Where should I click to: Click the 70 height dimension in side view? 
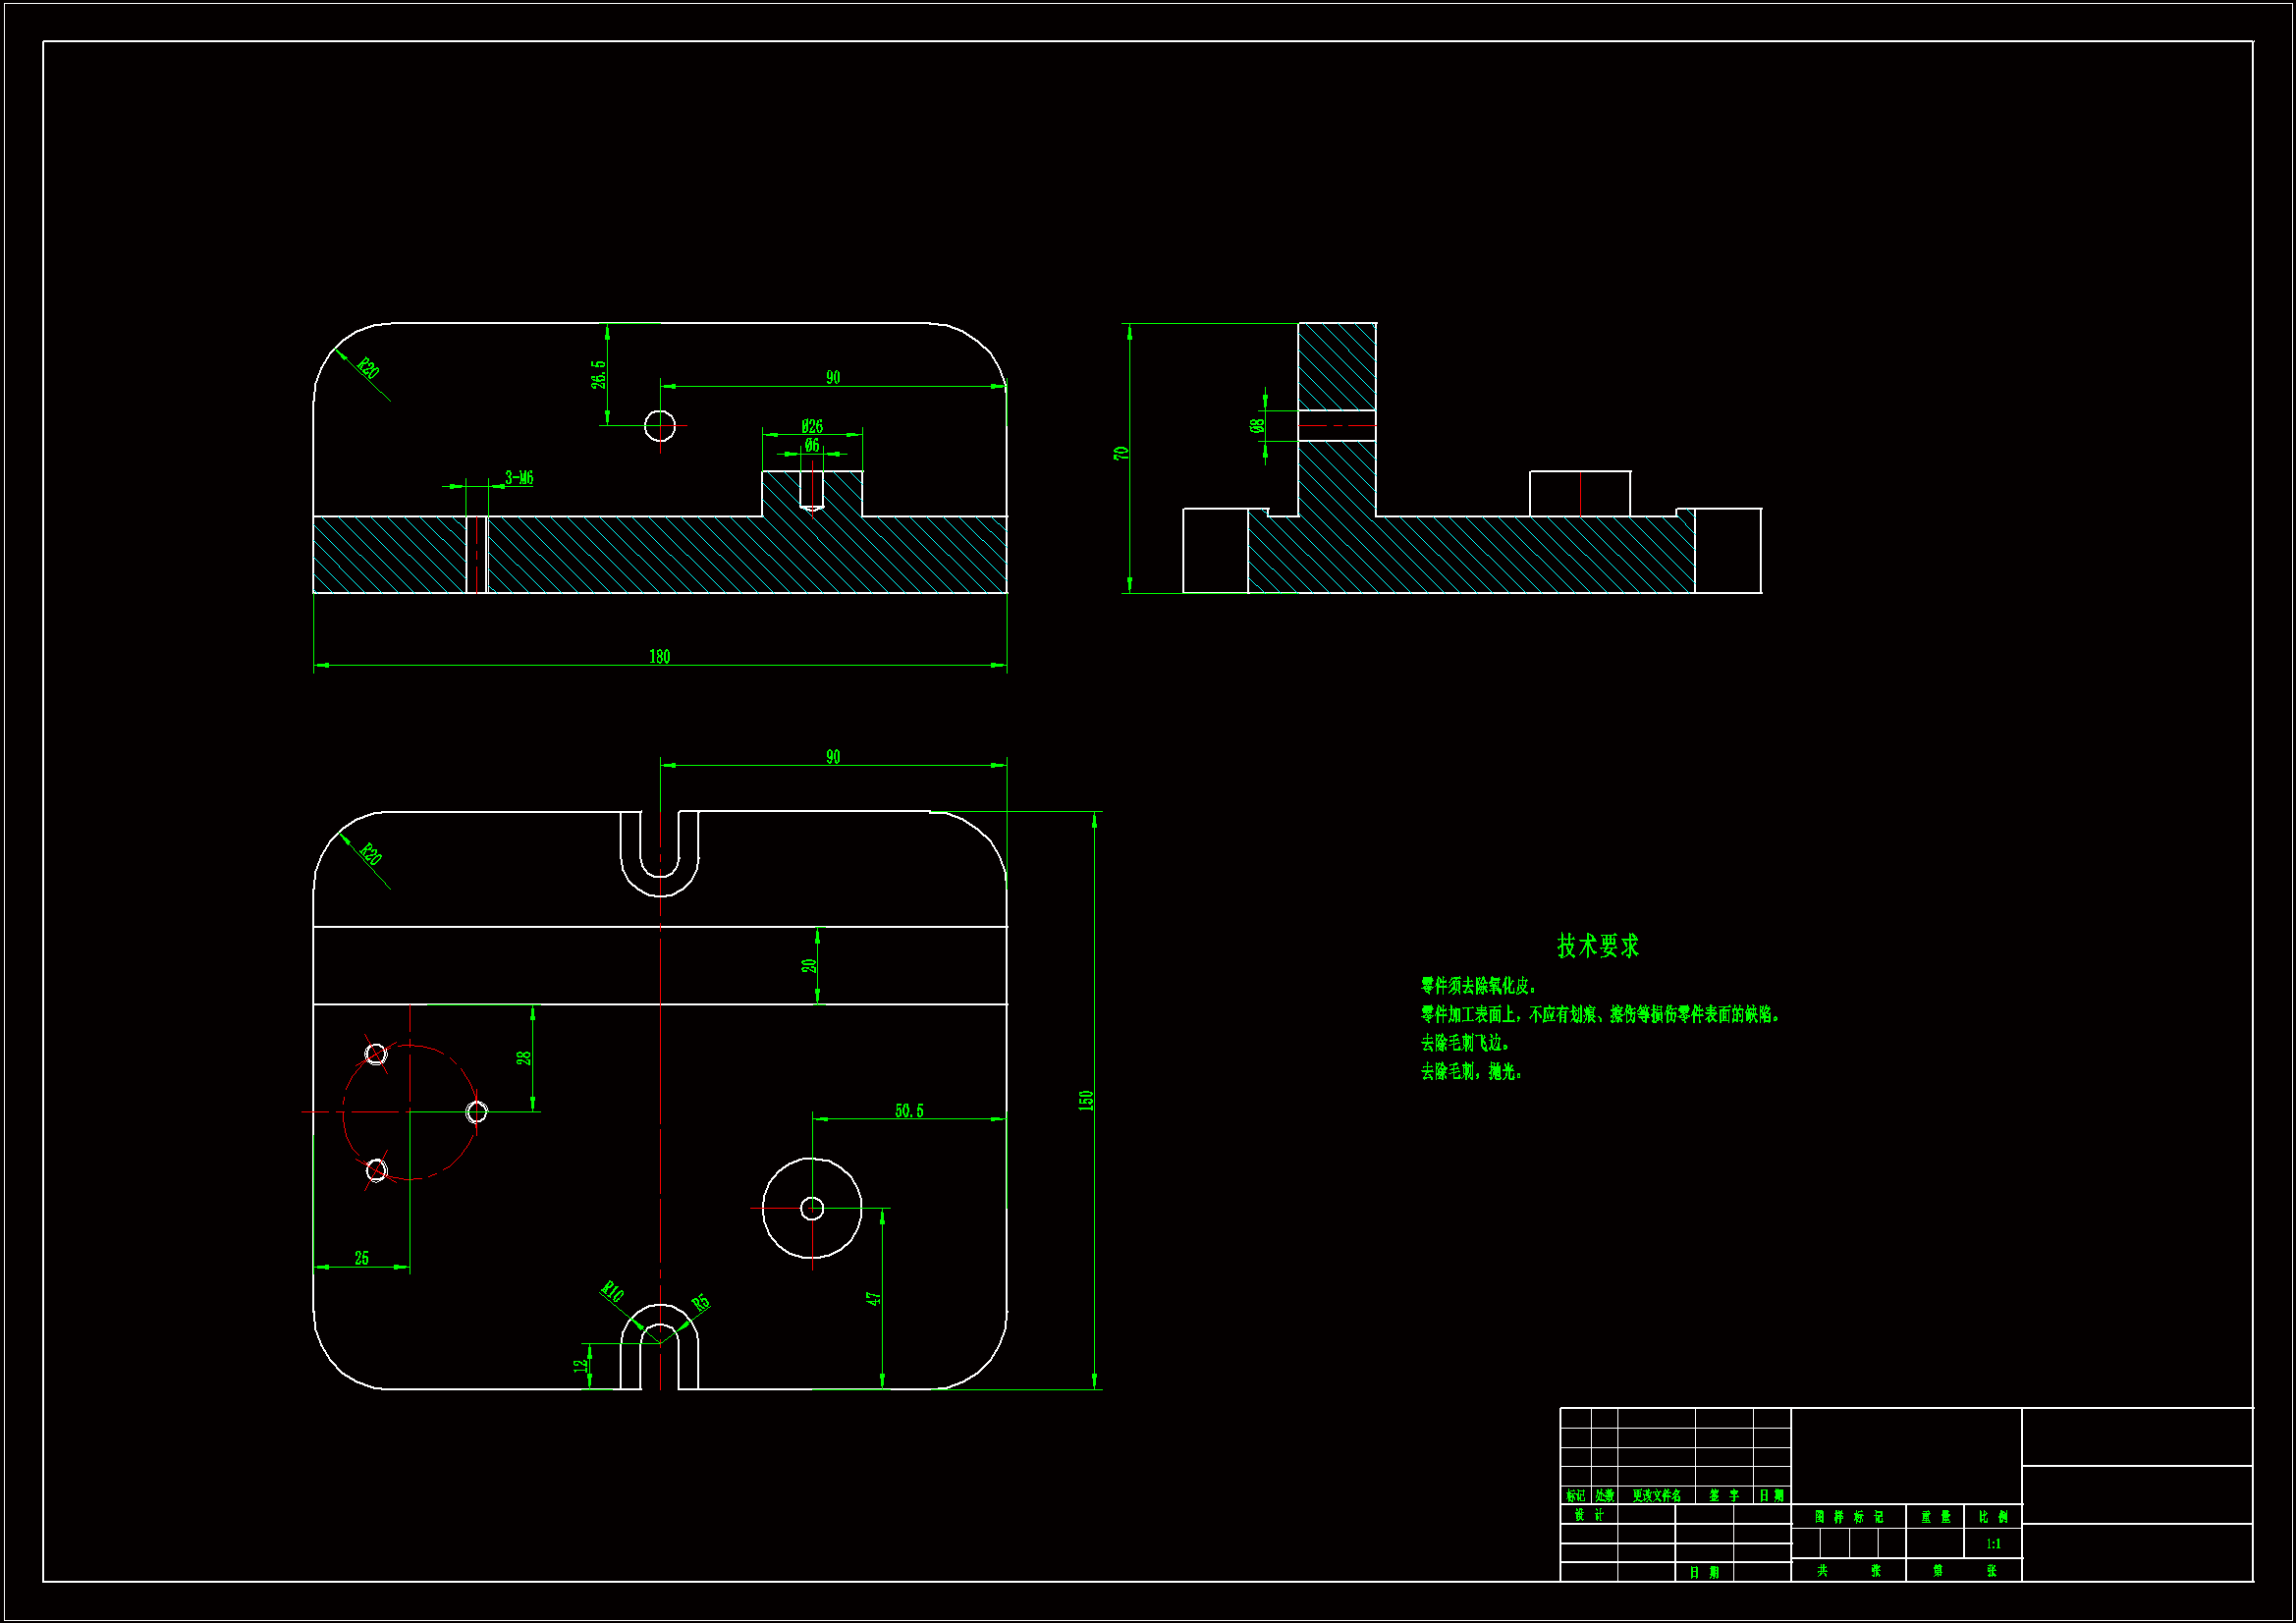(1121, 453)
